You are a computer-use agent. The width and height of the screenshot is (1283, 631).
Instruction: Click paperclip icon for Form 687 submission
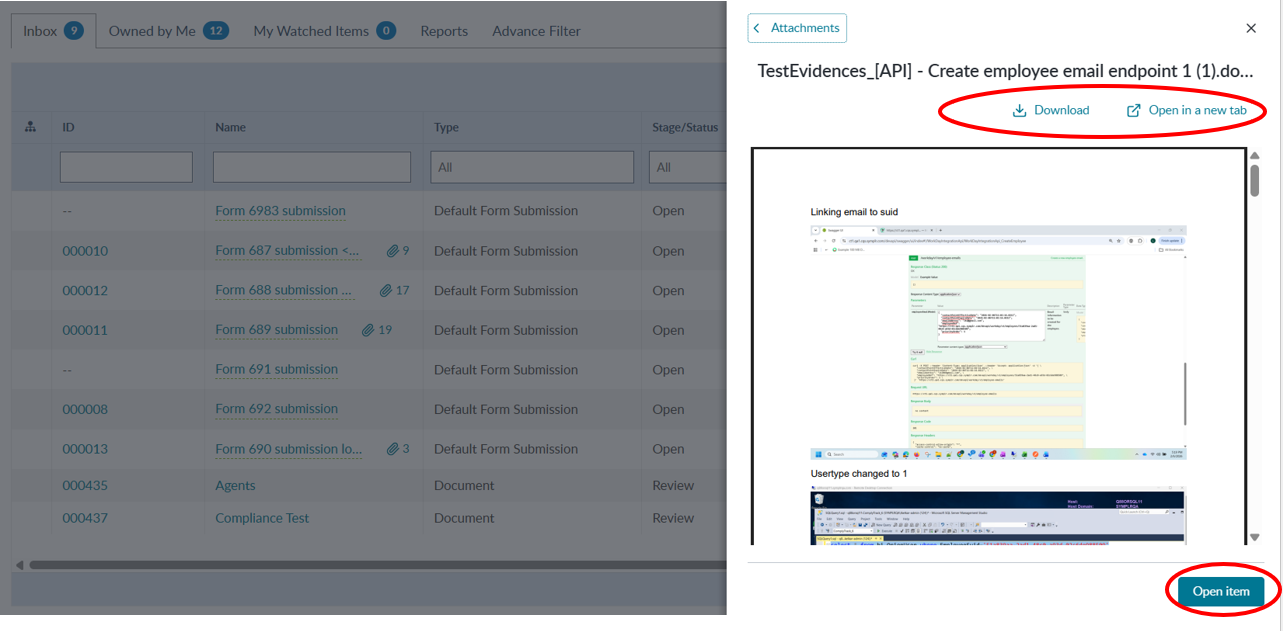click(392, 251)
